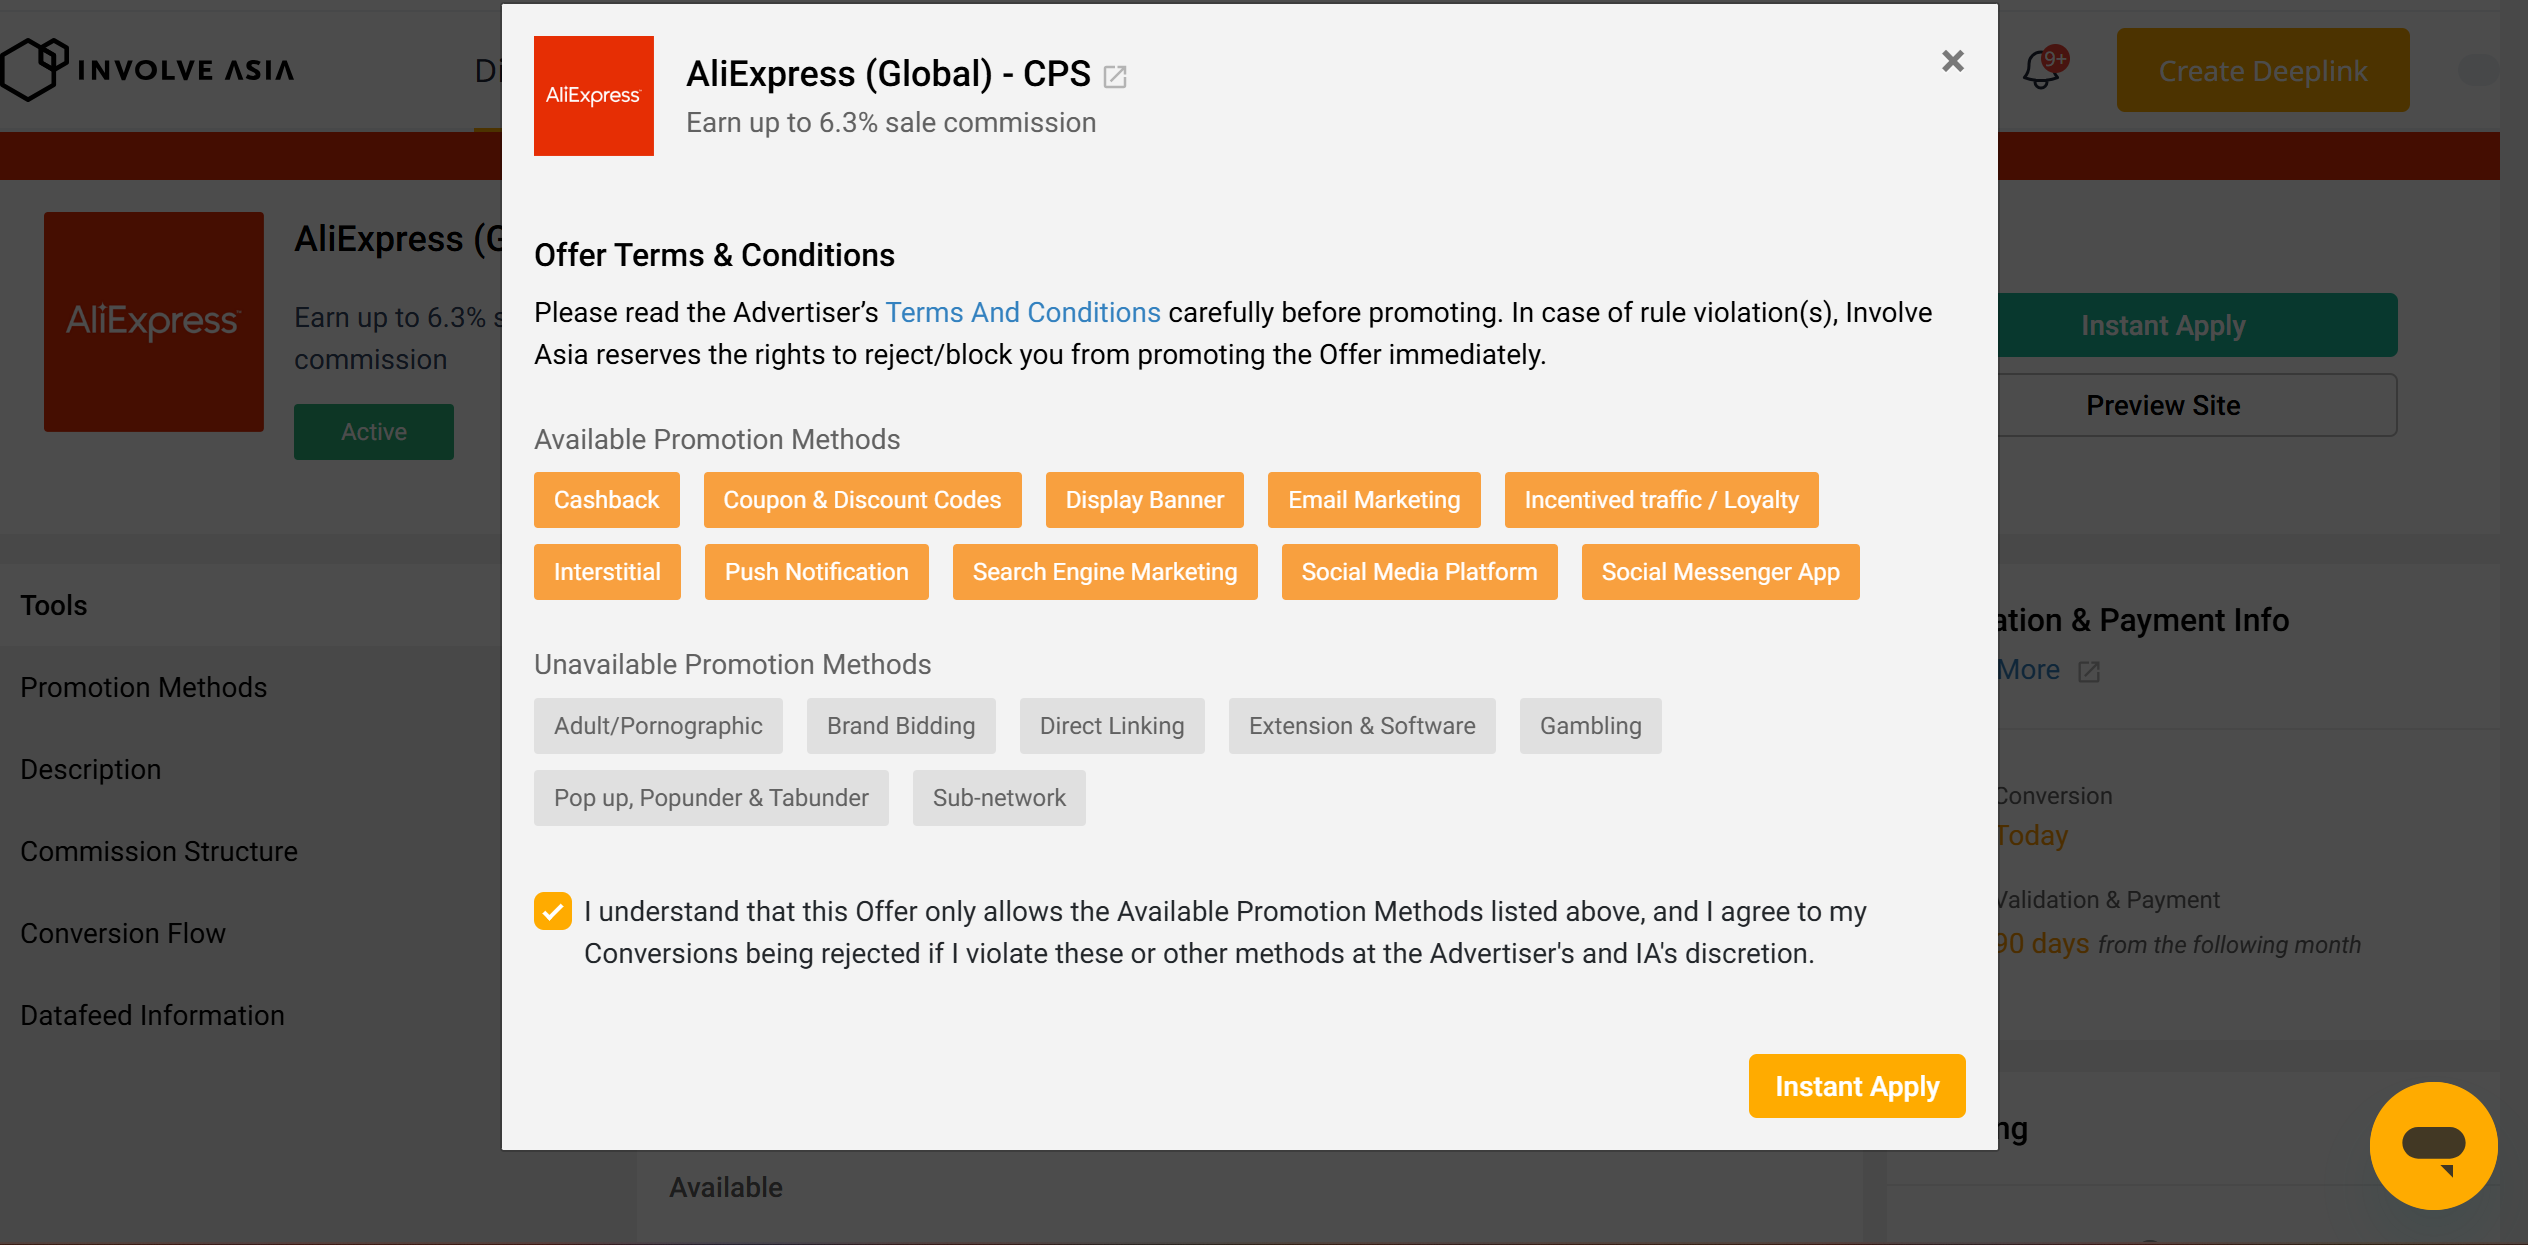Select the Cashback promotion method tag
This screenshot has height=1245, width=2528.
click(x=607, y=500)
